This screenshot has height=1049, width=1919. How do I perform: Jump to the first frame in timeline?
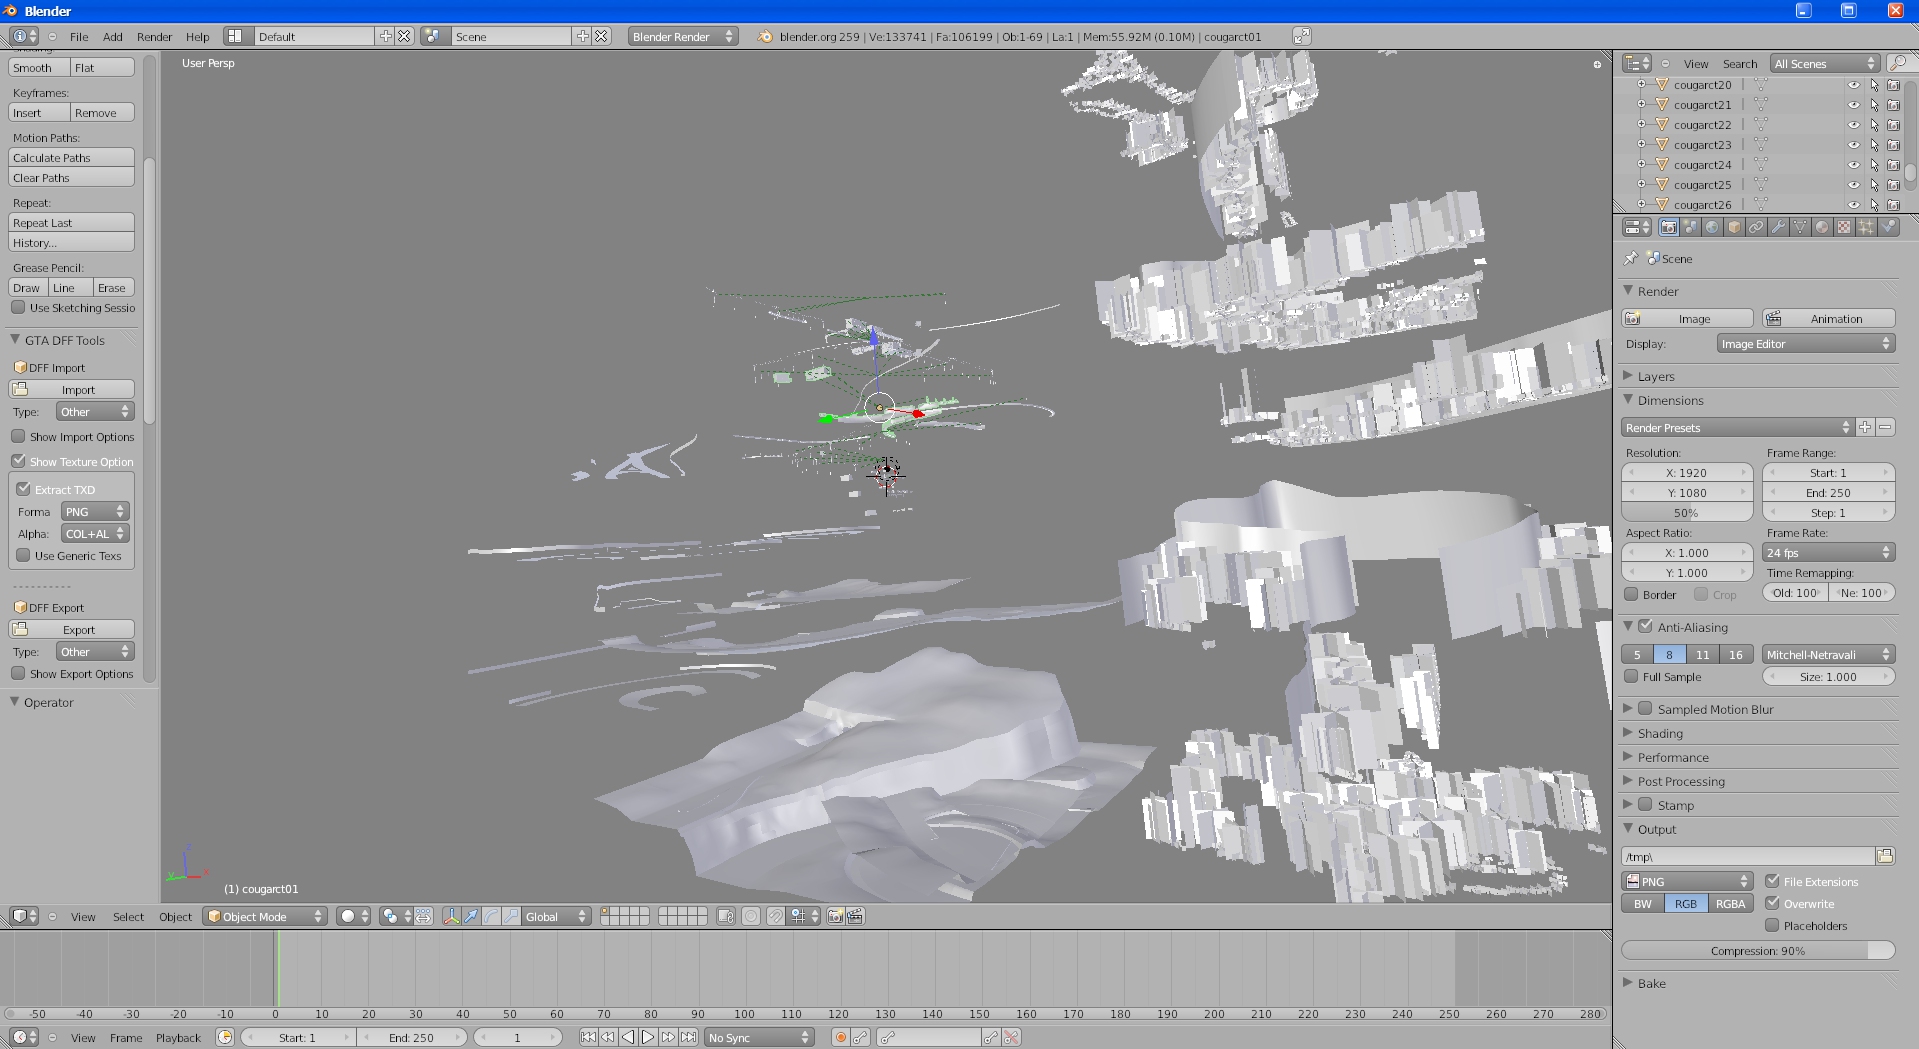pos(588,1038)
